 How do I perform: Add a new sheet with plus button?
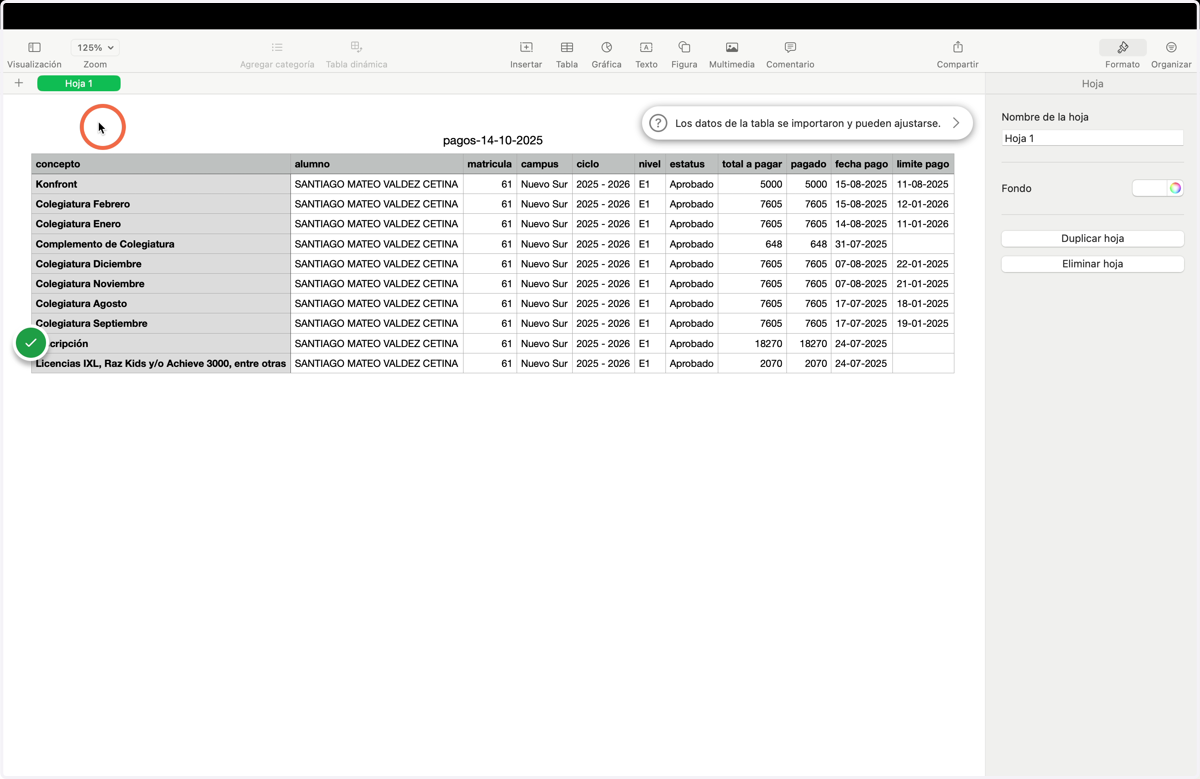coord(18,83)
